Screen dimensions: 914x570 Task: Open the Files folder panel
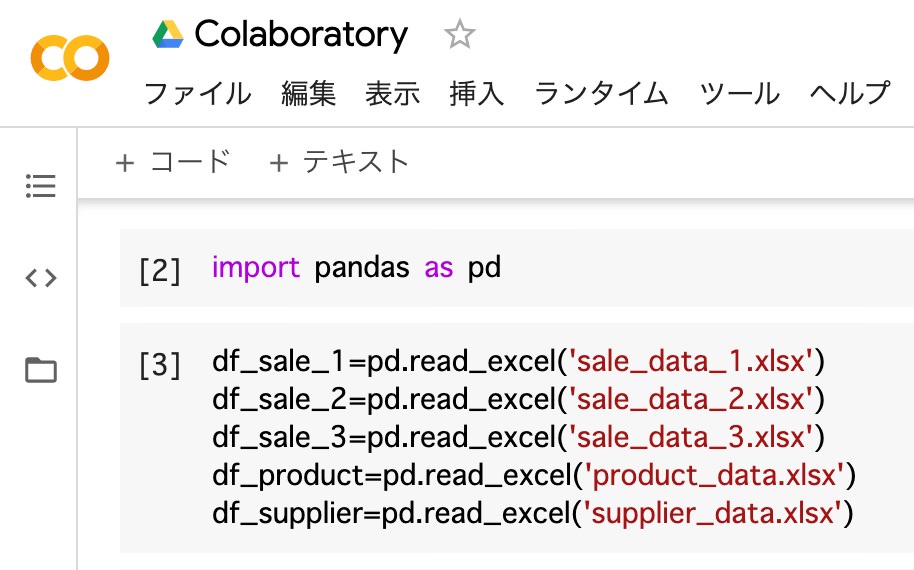[x=41, y=370]
